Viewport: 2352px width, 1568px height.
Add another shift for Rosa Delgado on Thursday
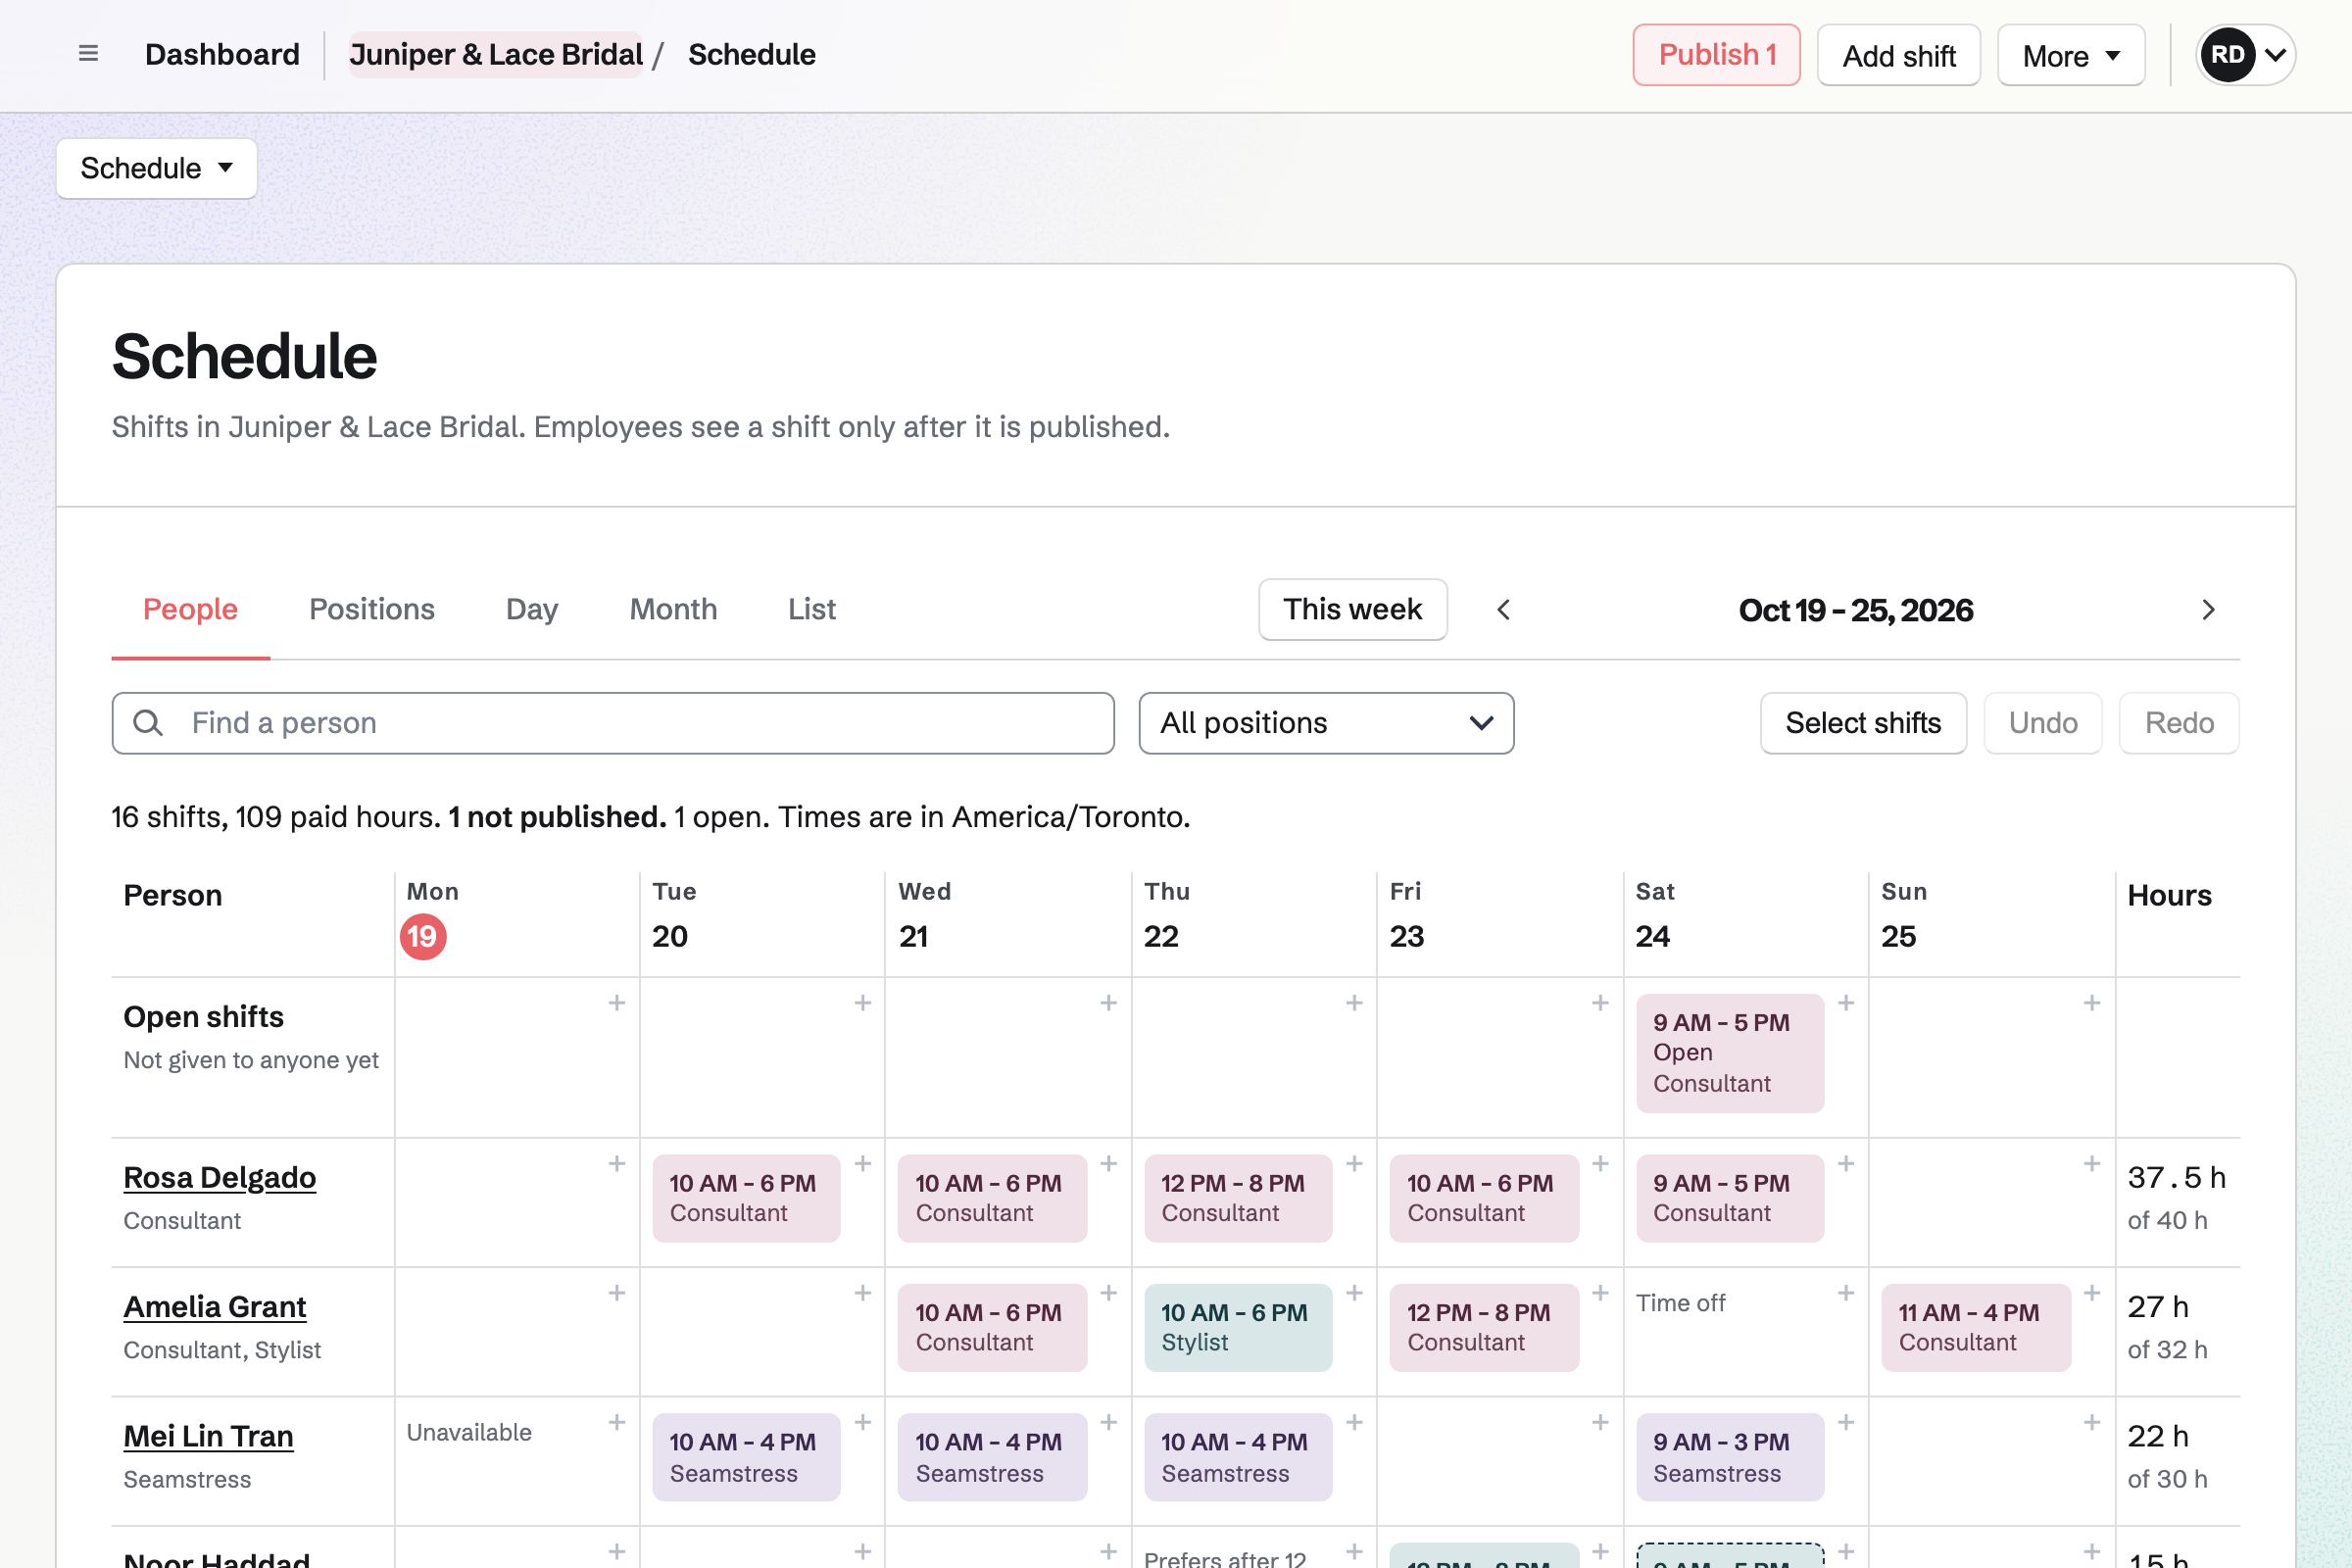click(x=1354, y=1164)
